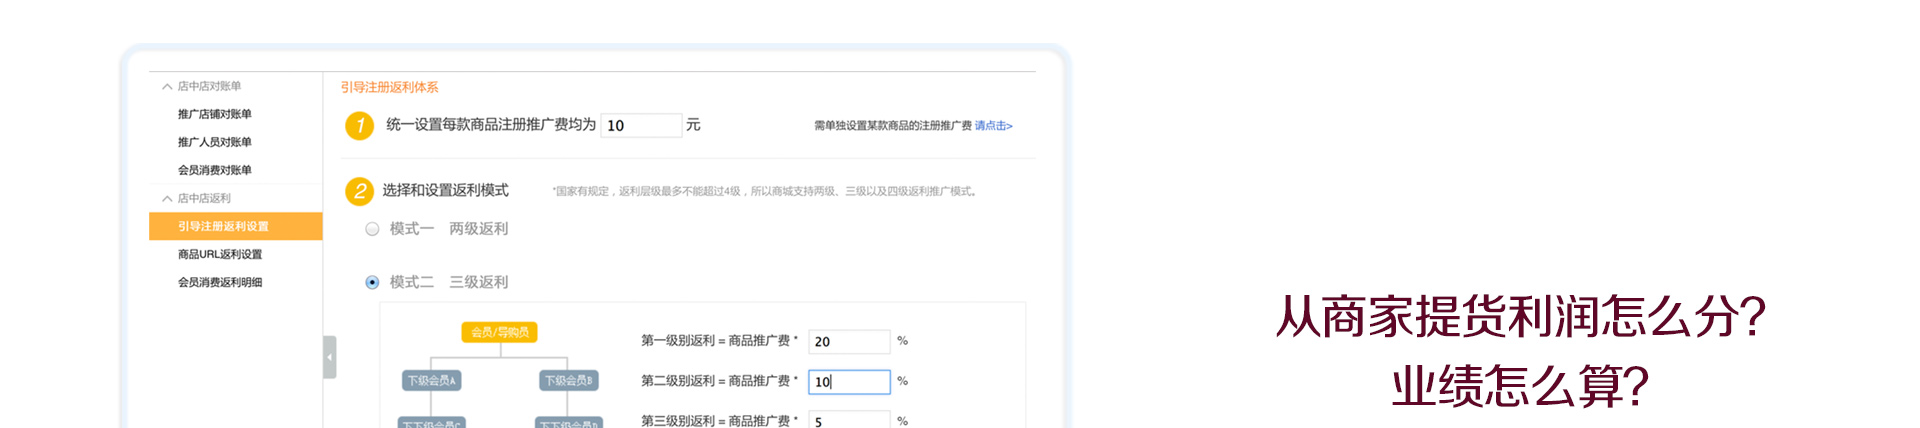The height and width of the screenshot is (428, 1920).
Task: Select 模式一 两级返利 radio button
Action: 372,229
